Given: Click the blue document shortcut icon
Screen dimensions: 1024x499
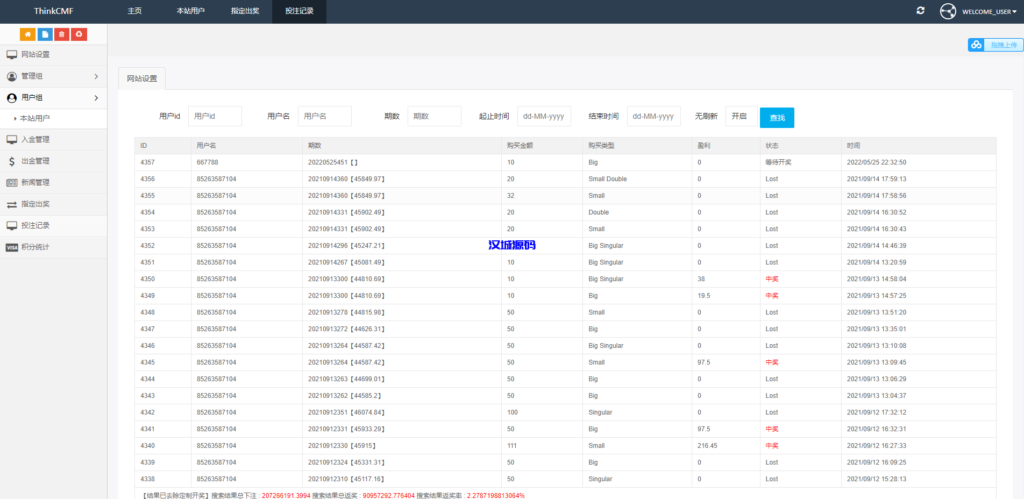Looking at the screenshot, I should coord(45,34).
